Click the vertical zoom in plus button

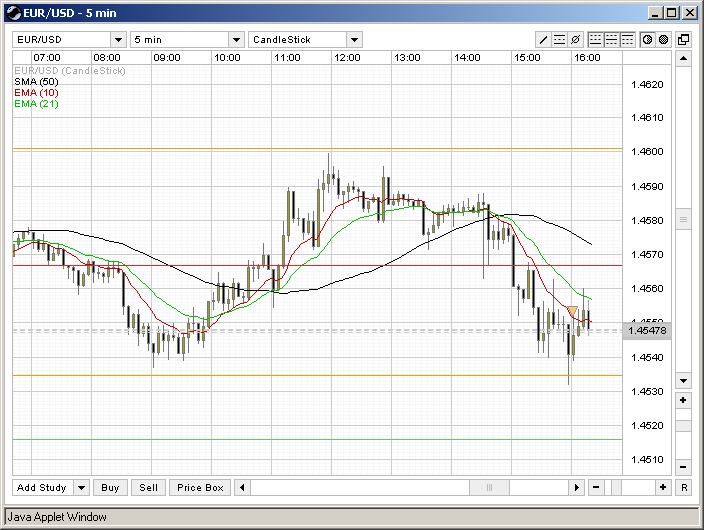click(x=683, y=400)
